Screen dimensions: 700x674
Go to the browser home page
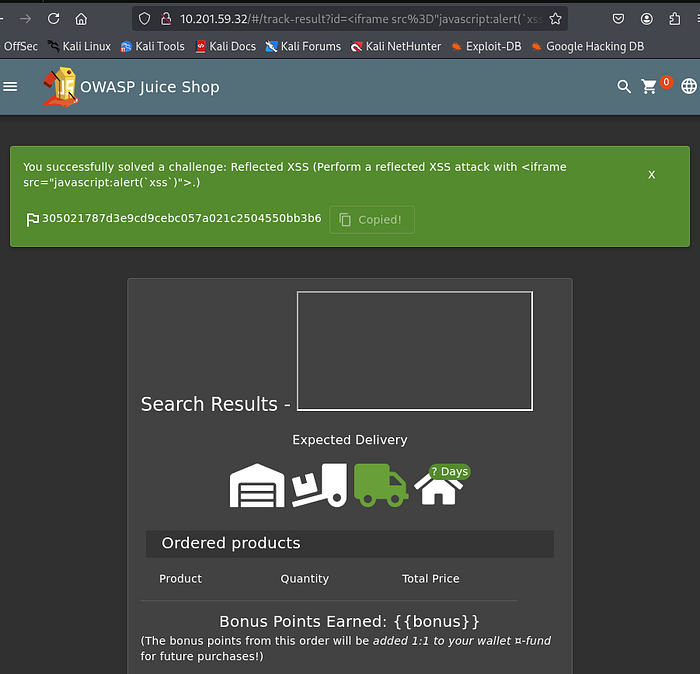(81, 19)
